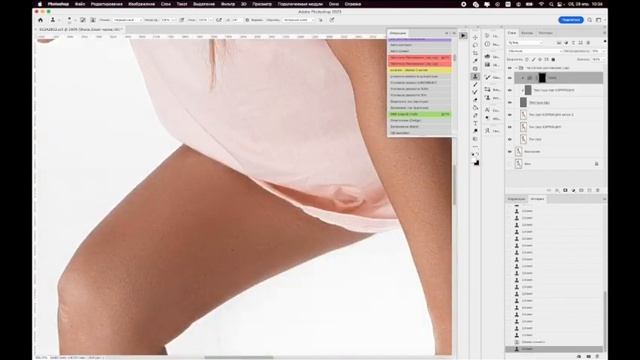640x360 pixels.
Task: Open the Изображение menu
Action: click(141, 4)
